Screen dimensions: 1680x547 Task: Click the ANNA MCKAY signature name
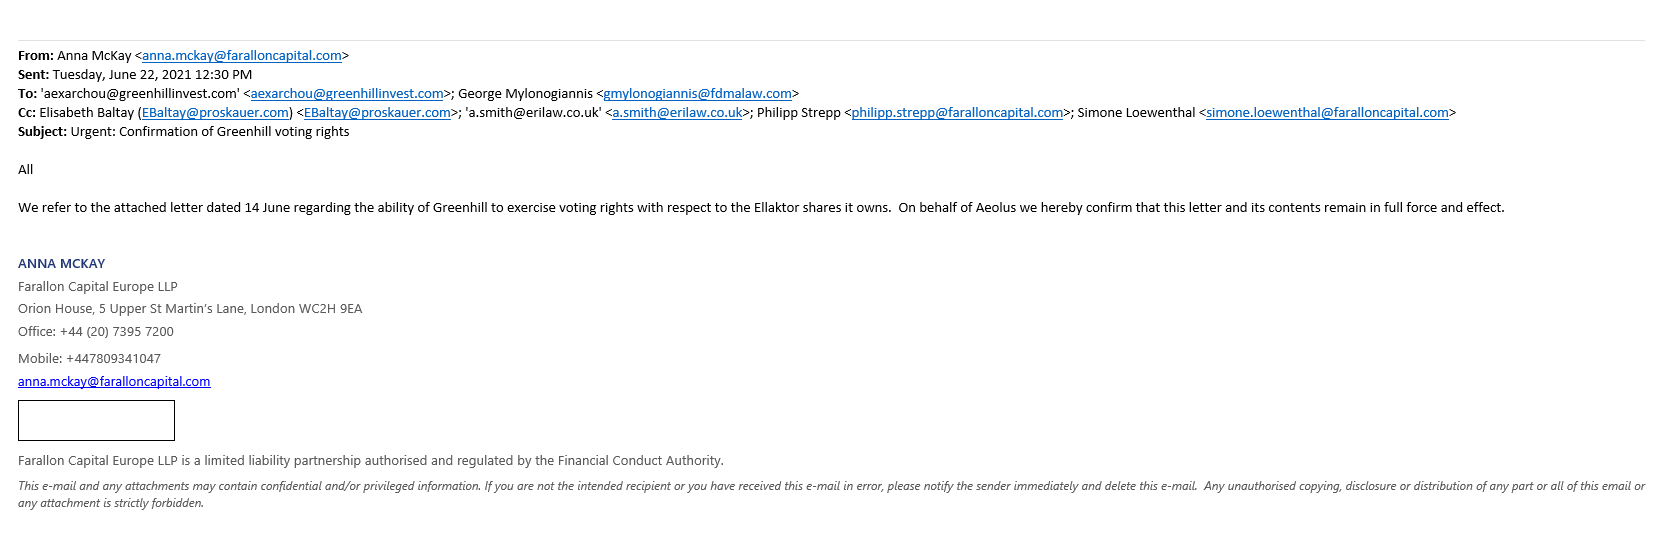62,264
